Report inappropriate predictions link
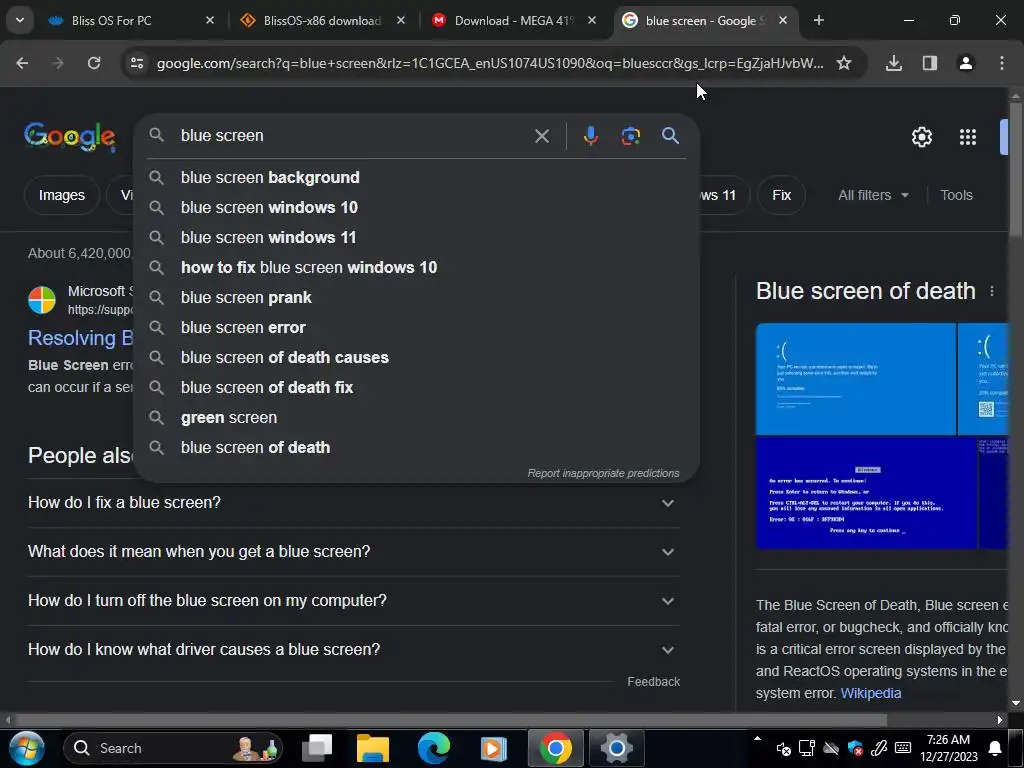The width and height of the screenshot is (1024, 768). (603, 473)
